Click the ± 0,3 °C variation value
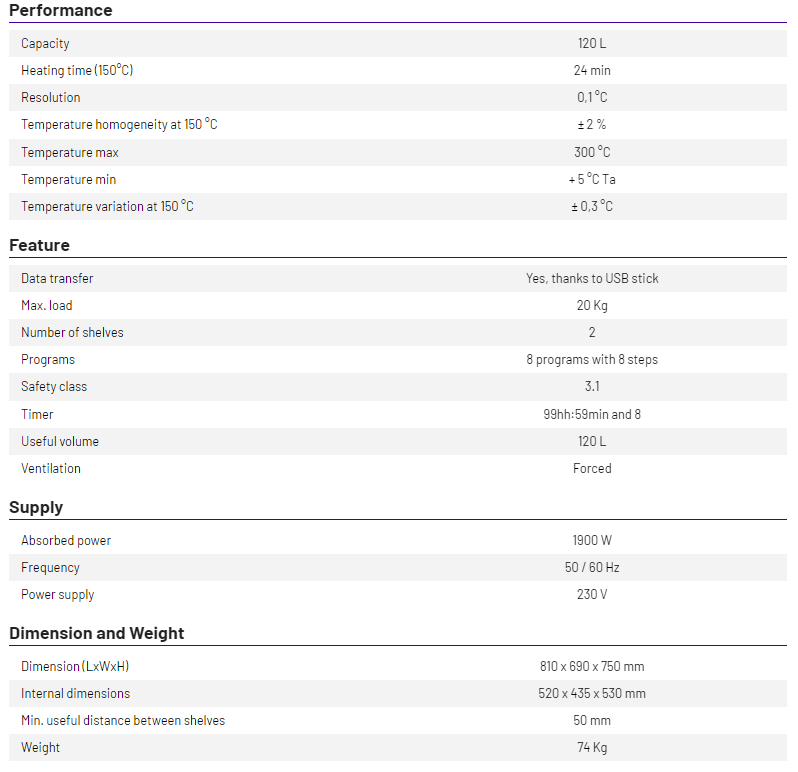Image resolution: width=798 pixels, height=772 pixels. (592, 206)
